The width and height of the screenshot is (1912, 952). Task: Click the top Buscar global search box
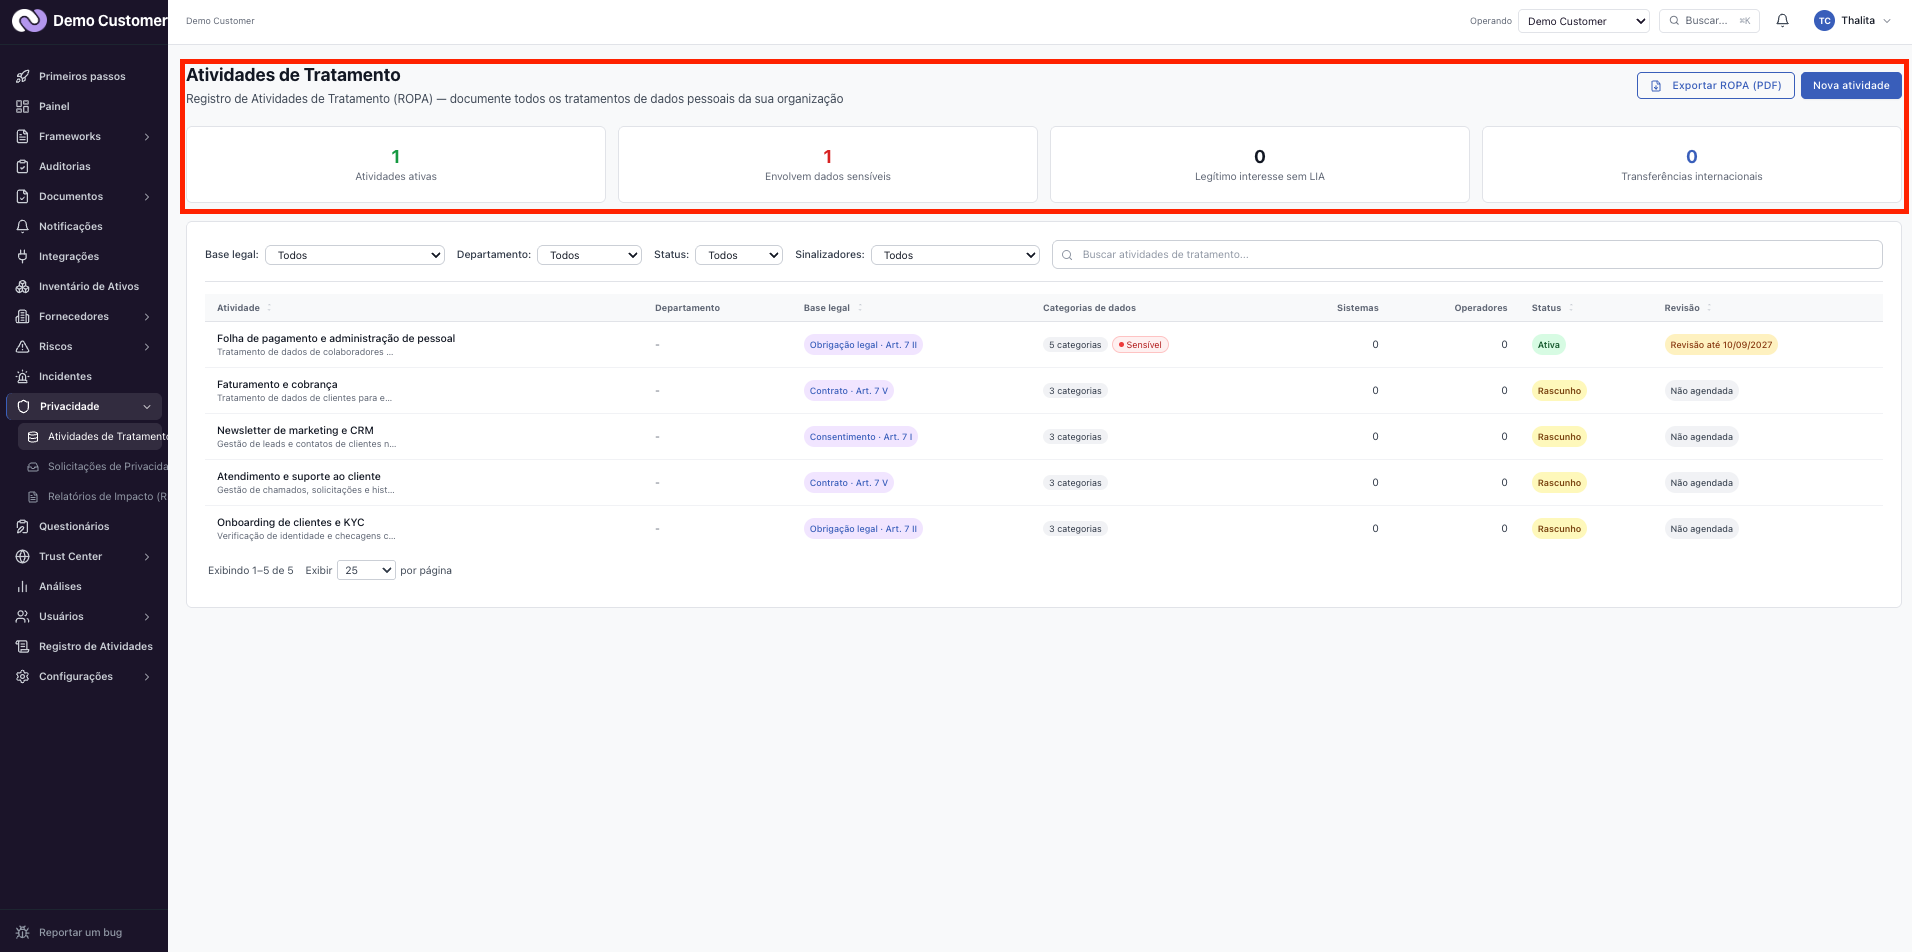click(x=1709, y=20)
